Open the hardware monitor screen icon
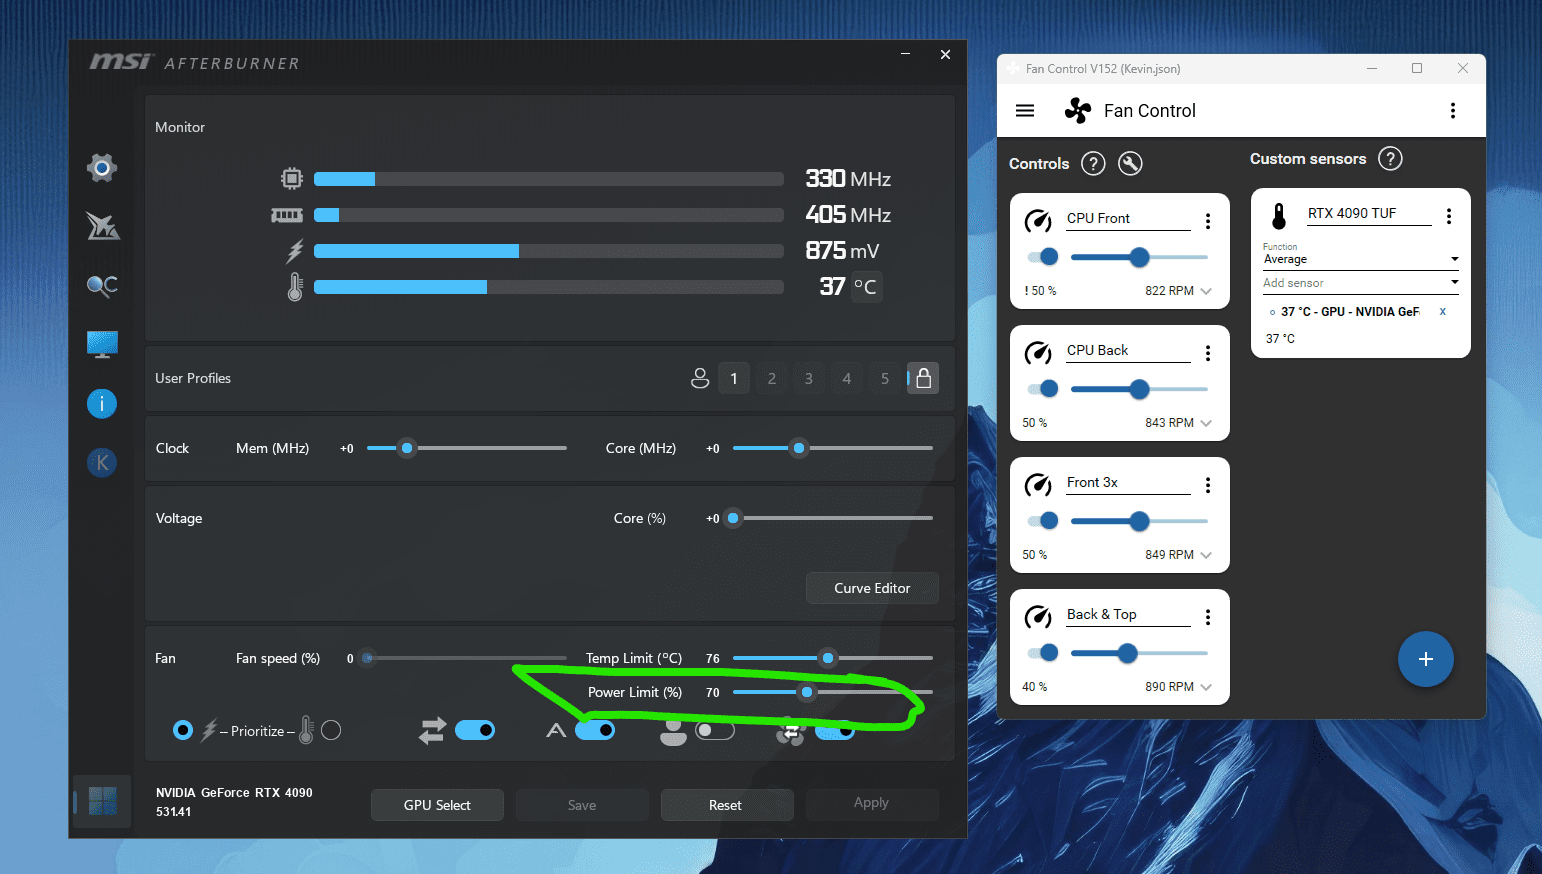This screenshot has width=1542, height=874. tap(102, 345)
